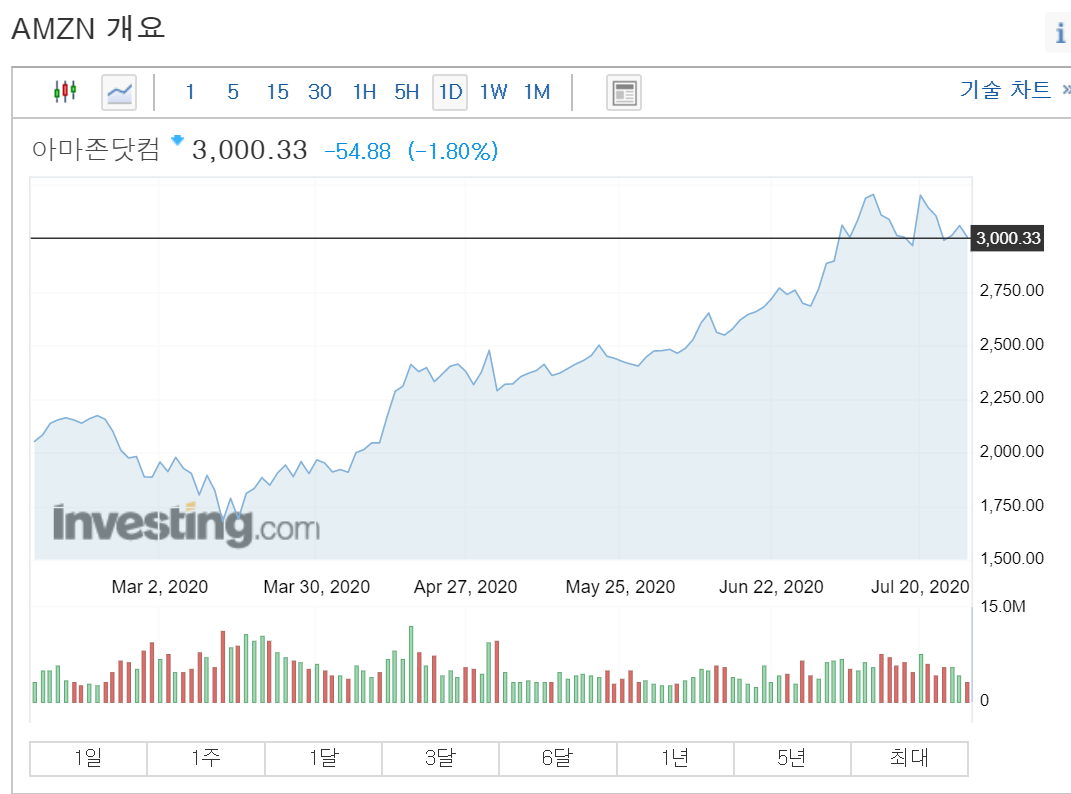Viewport: 1071px width, 794px height.
Task: Click the -54.88 price change value
Action: pos(357,151)
